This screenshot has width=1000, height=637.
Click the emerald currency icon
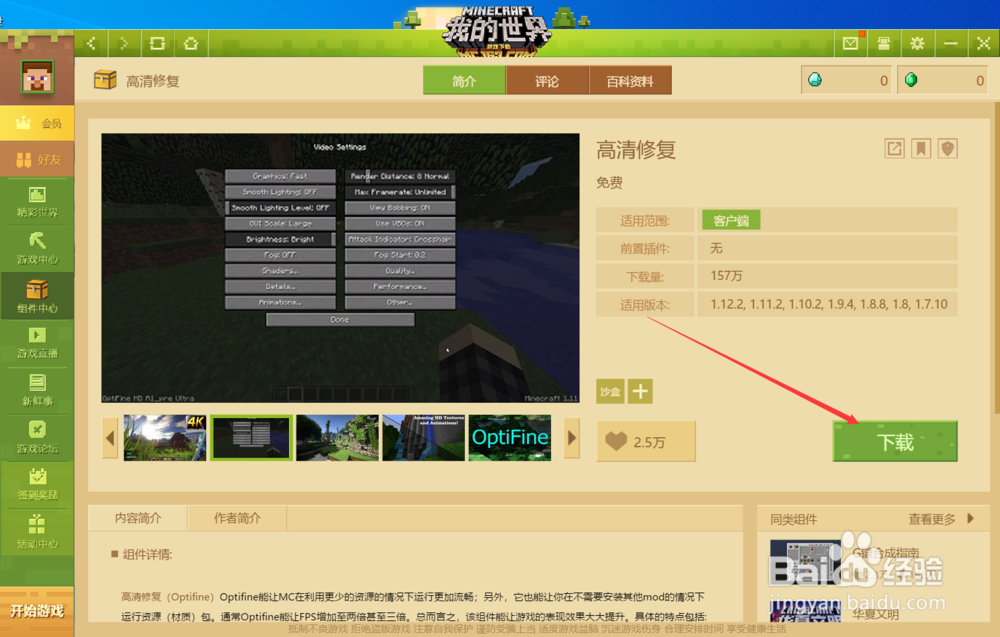(x=911, y=80)
